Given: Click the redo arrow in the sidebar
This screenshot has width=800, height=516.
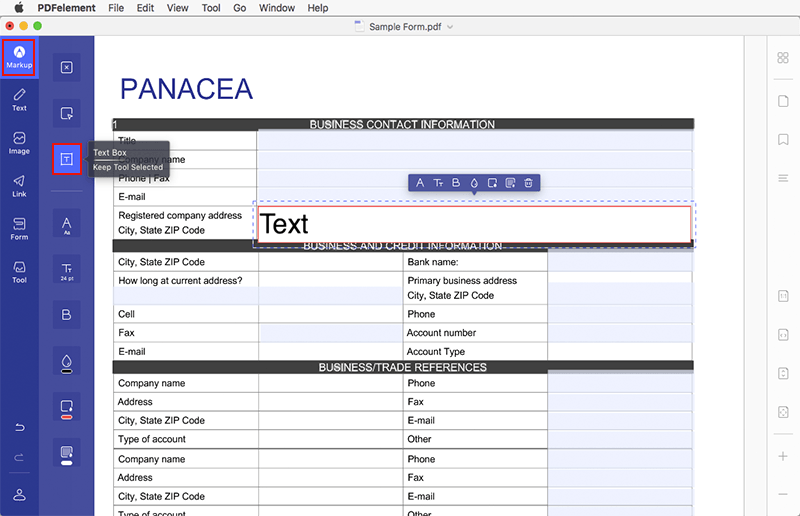Looking at the screenshot, I should tap(19, 457).
